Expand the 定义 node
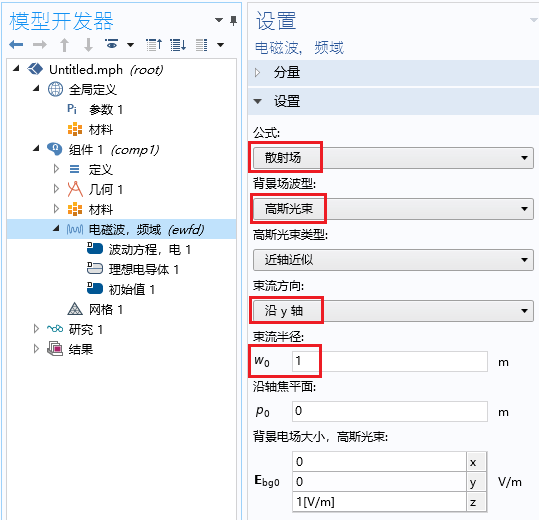This screenshot has height=520, width=539. (x=56, y=169)
